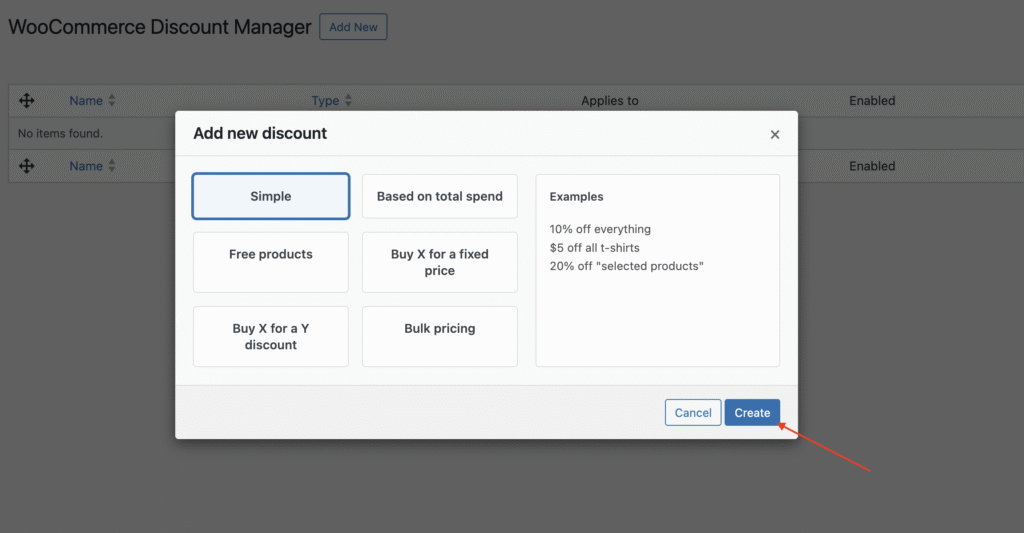Click the '$5 off all t-shirts' example
The image size is (1024, 533).
click(x=594, y=248)
